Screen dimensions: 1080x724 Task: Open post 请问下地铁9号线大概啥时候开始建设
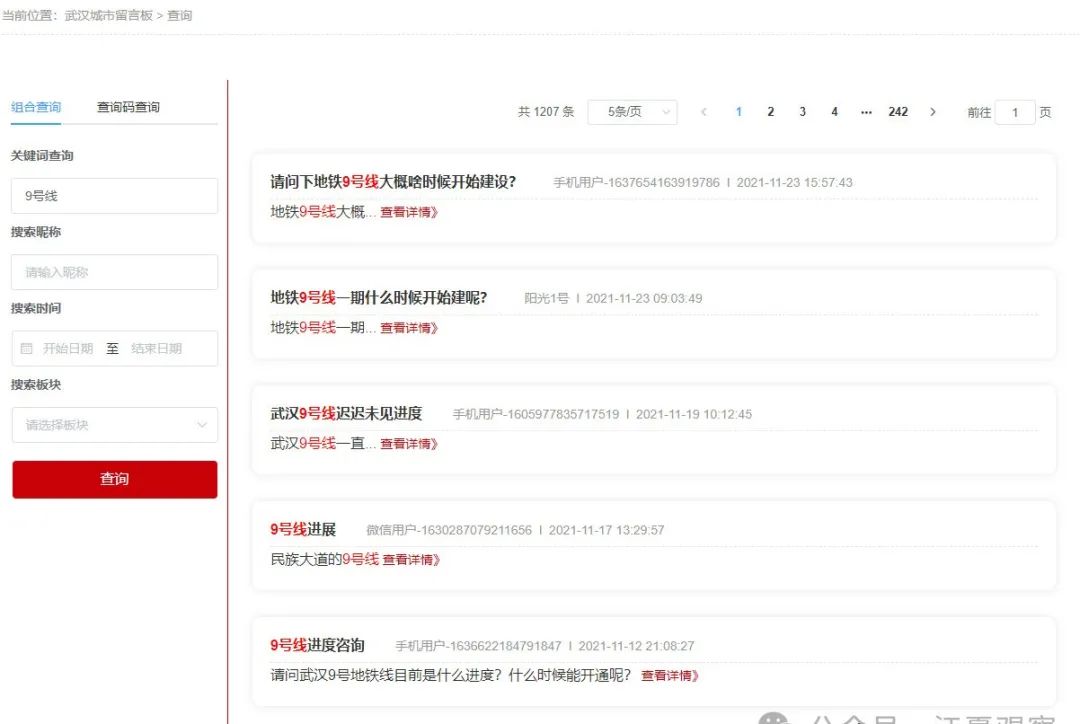(x=393, y=182)
